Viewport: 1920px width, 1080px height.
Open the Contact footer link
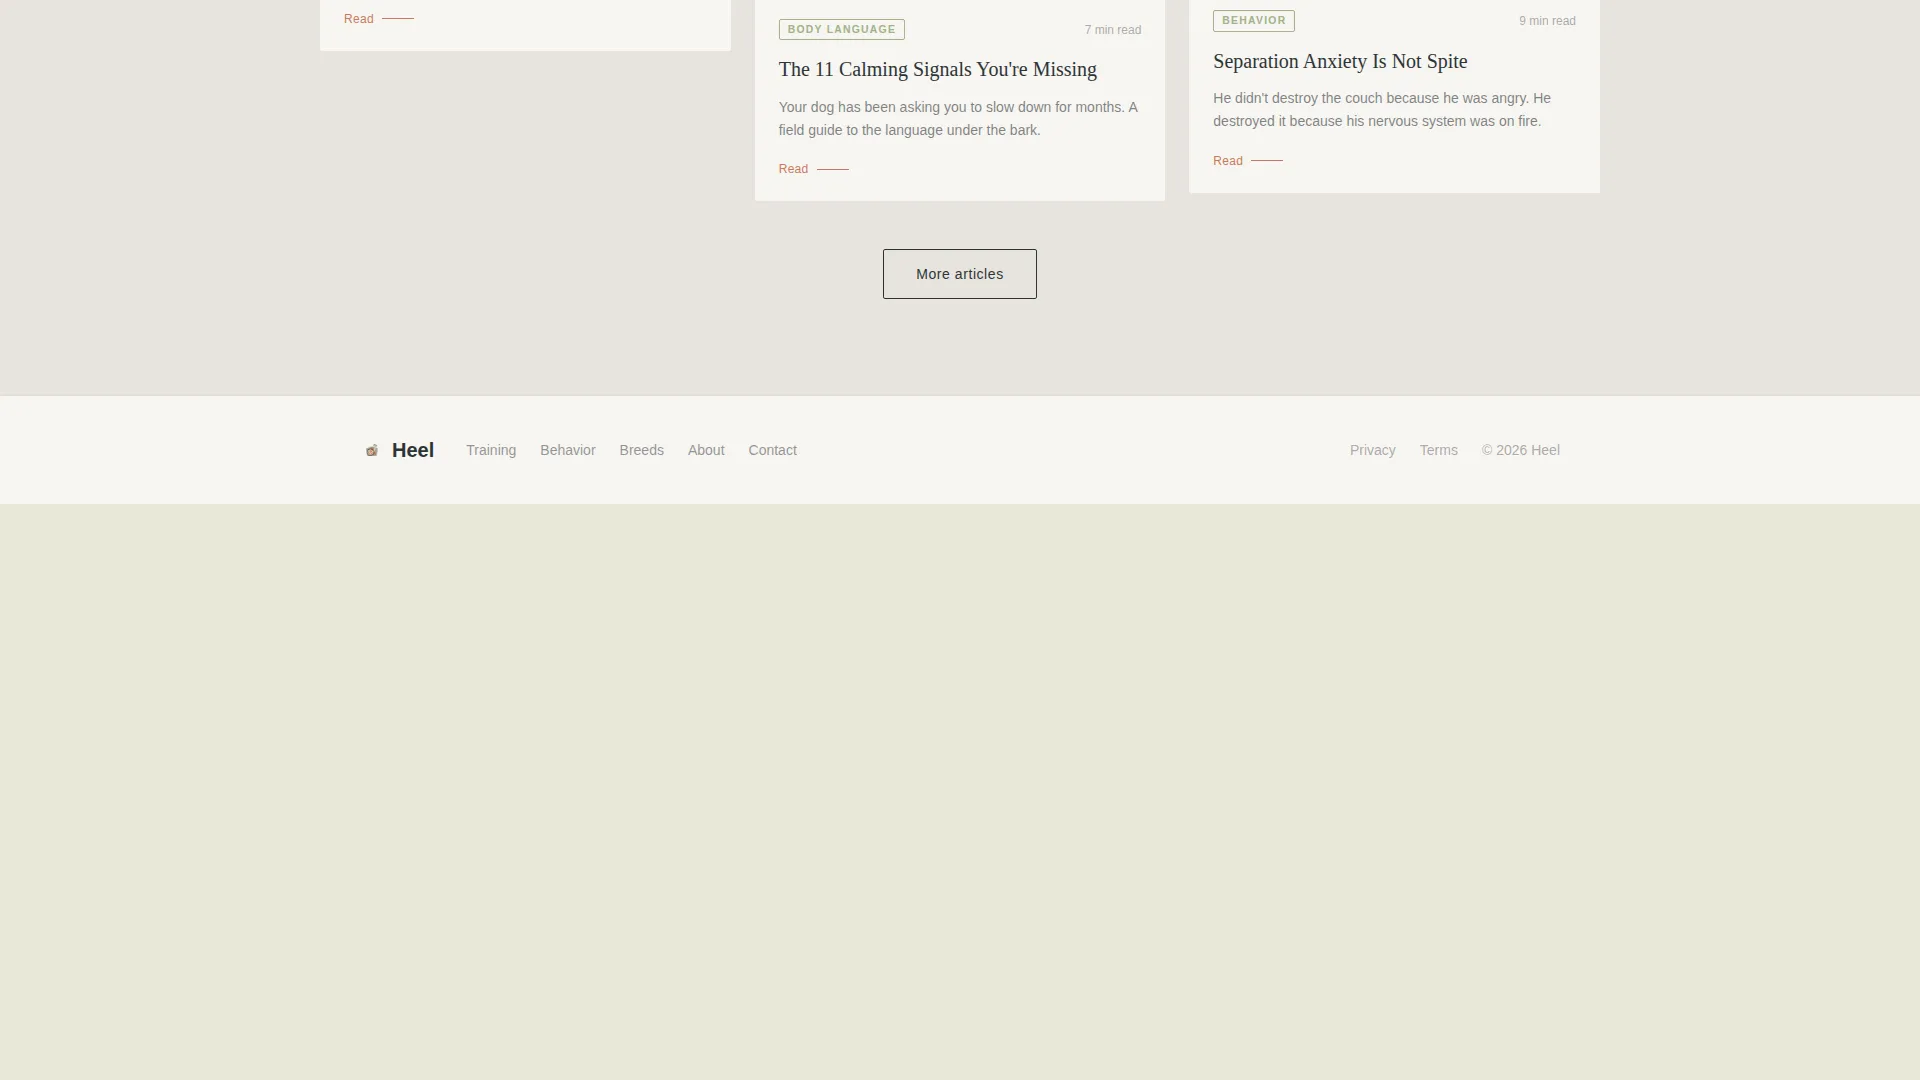[772, 450]
